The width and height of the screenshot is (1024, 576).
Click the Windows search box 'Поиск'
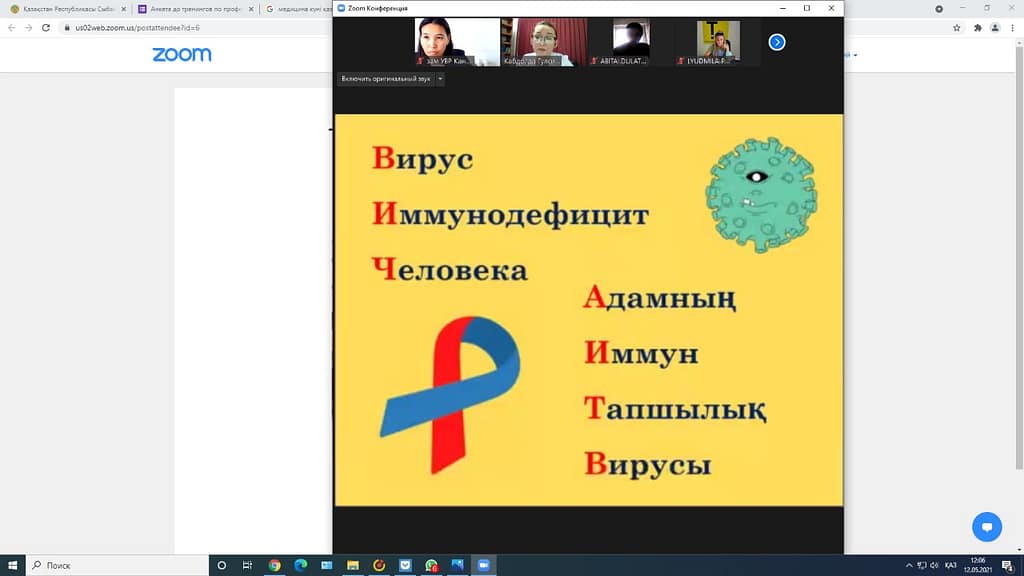pyautogui.click(x=115, y=565)
